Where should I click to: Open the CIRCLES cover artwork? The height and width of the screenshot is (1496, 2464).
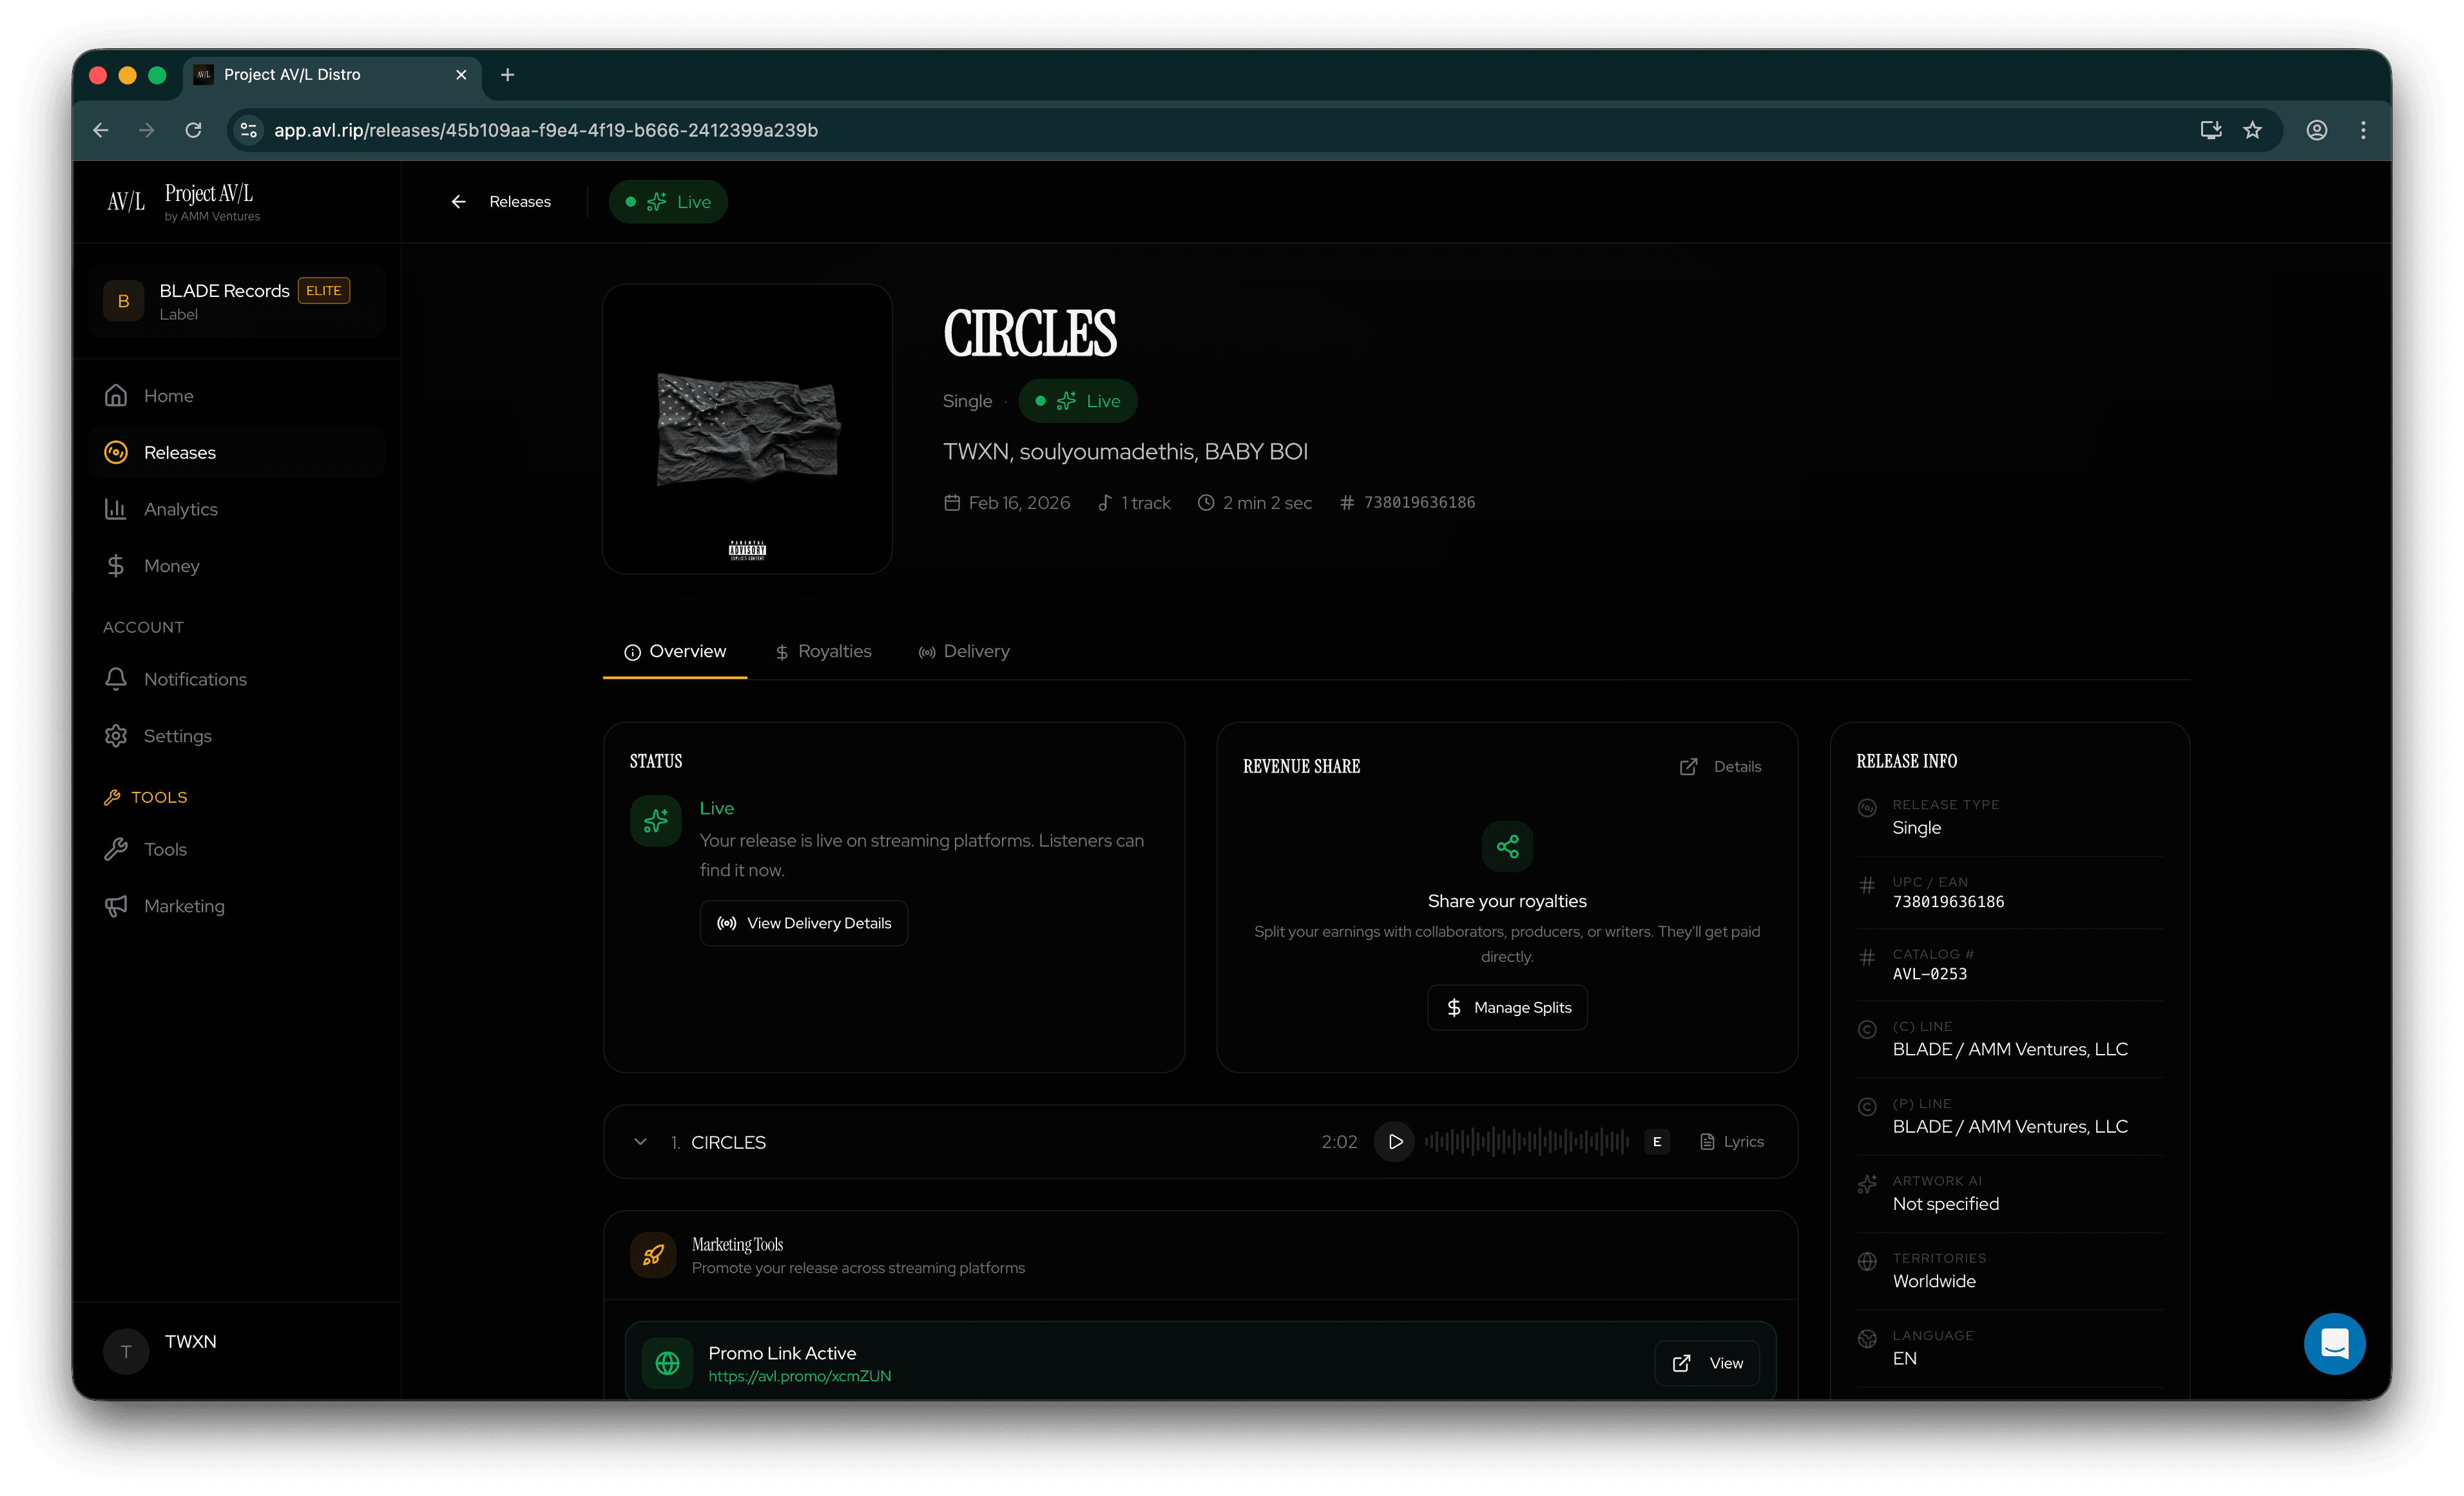(x=747, y=429)
